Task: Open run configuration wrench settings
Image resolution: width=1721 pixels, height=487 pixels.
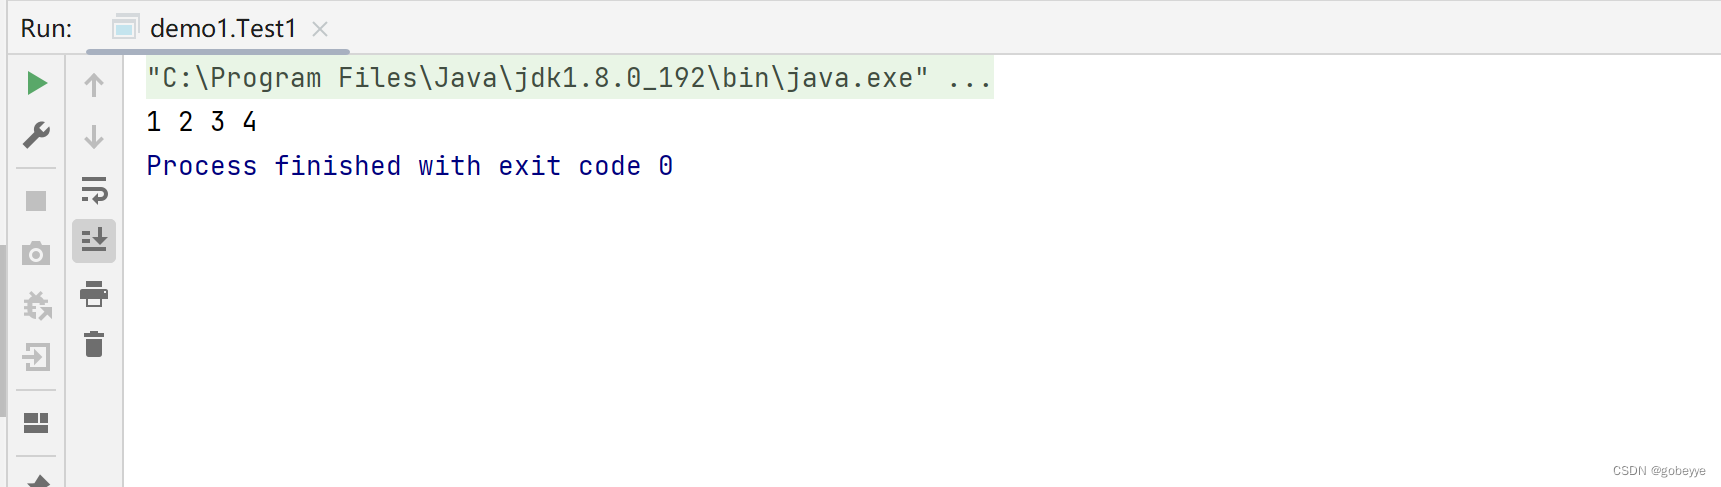Action: (37, 135)
